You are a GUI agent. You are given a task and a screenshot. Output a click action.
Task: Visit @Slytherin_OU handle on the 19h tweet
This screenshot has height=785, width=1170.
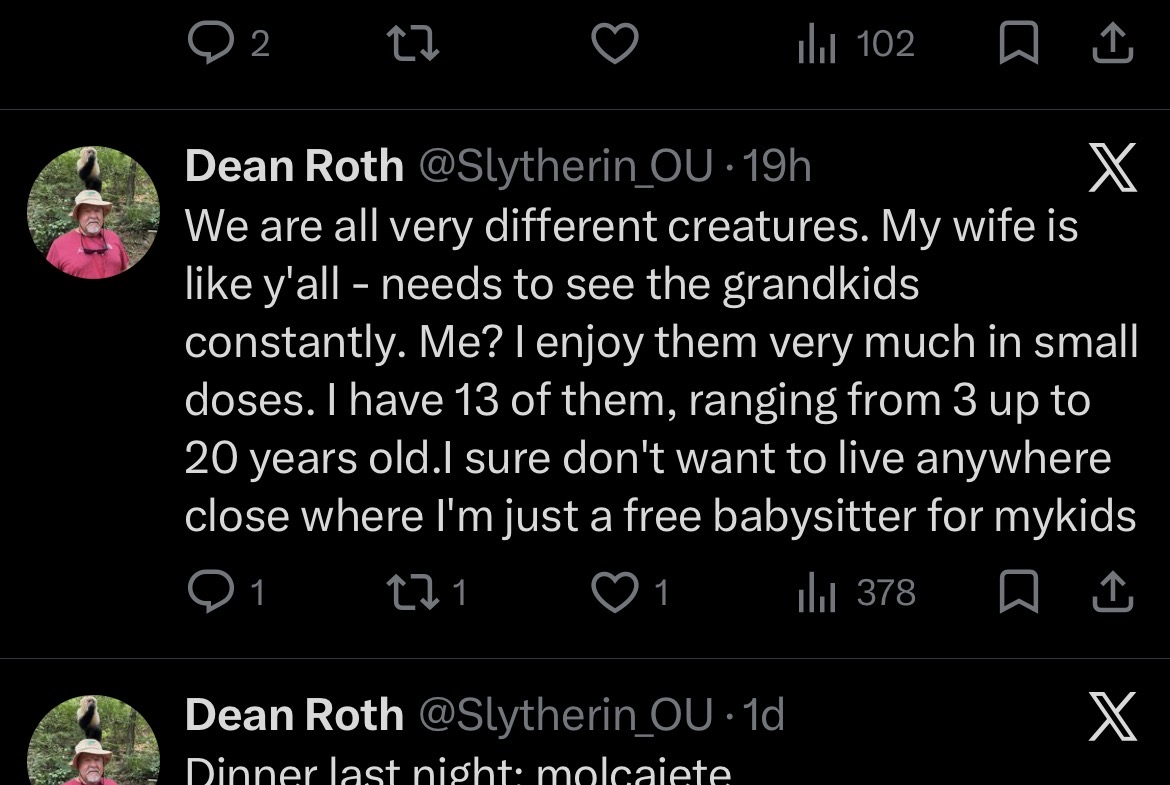tap(565, 166)
